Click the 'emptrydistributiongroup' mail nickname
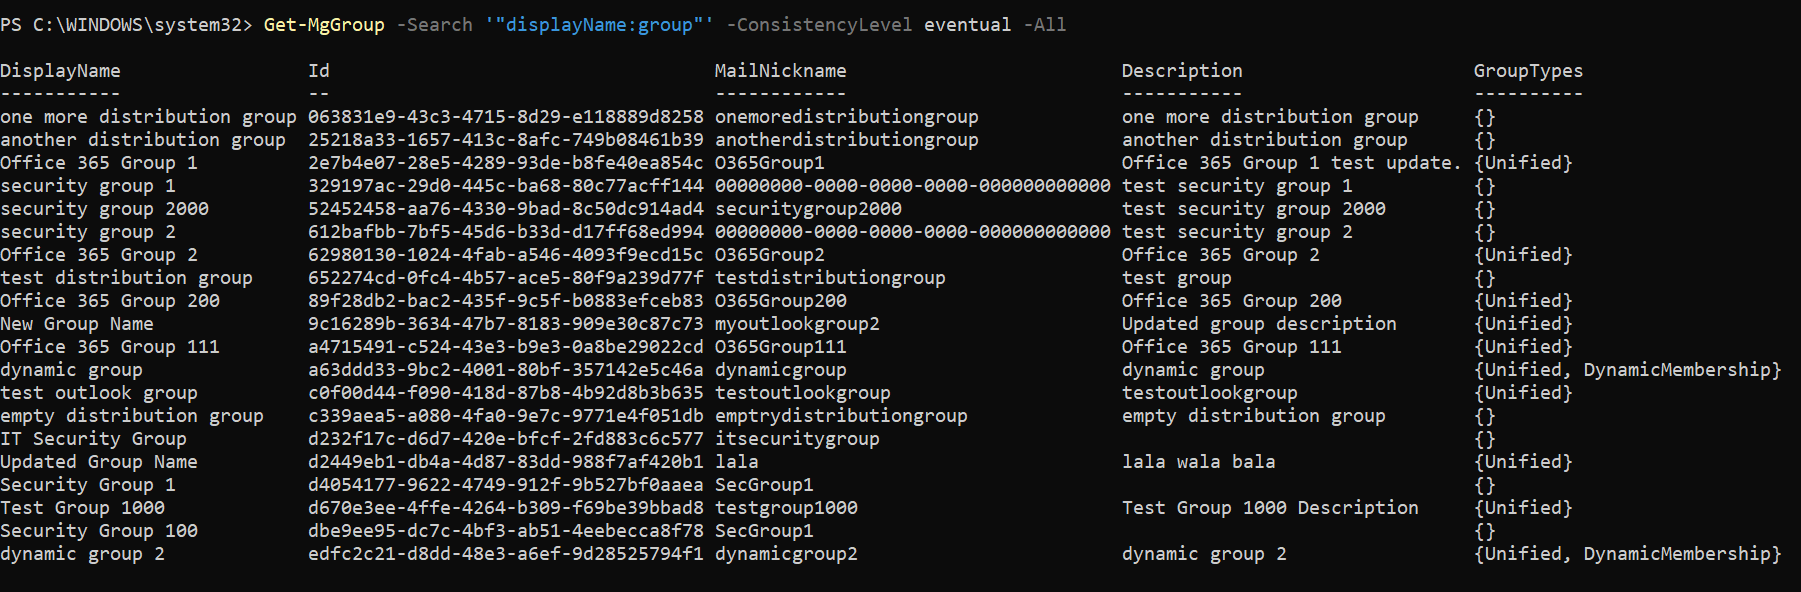This screenshot has height=592, width=1801. point(841,416)
